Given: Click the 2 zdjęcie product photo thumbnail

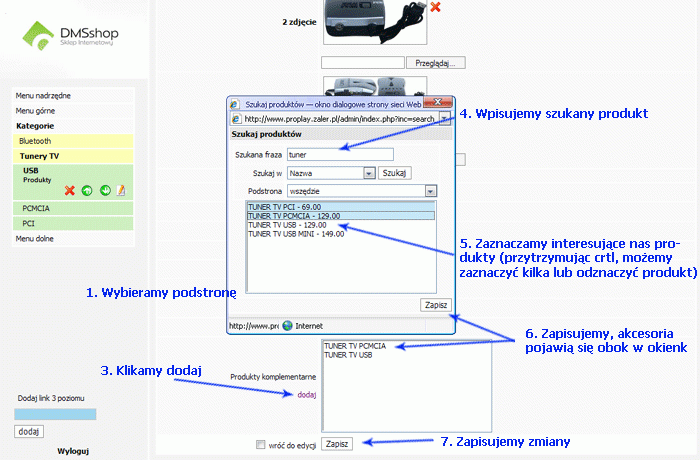Looking at the screenshot, I should tap(375, 21).
